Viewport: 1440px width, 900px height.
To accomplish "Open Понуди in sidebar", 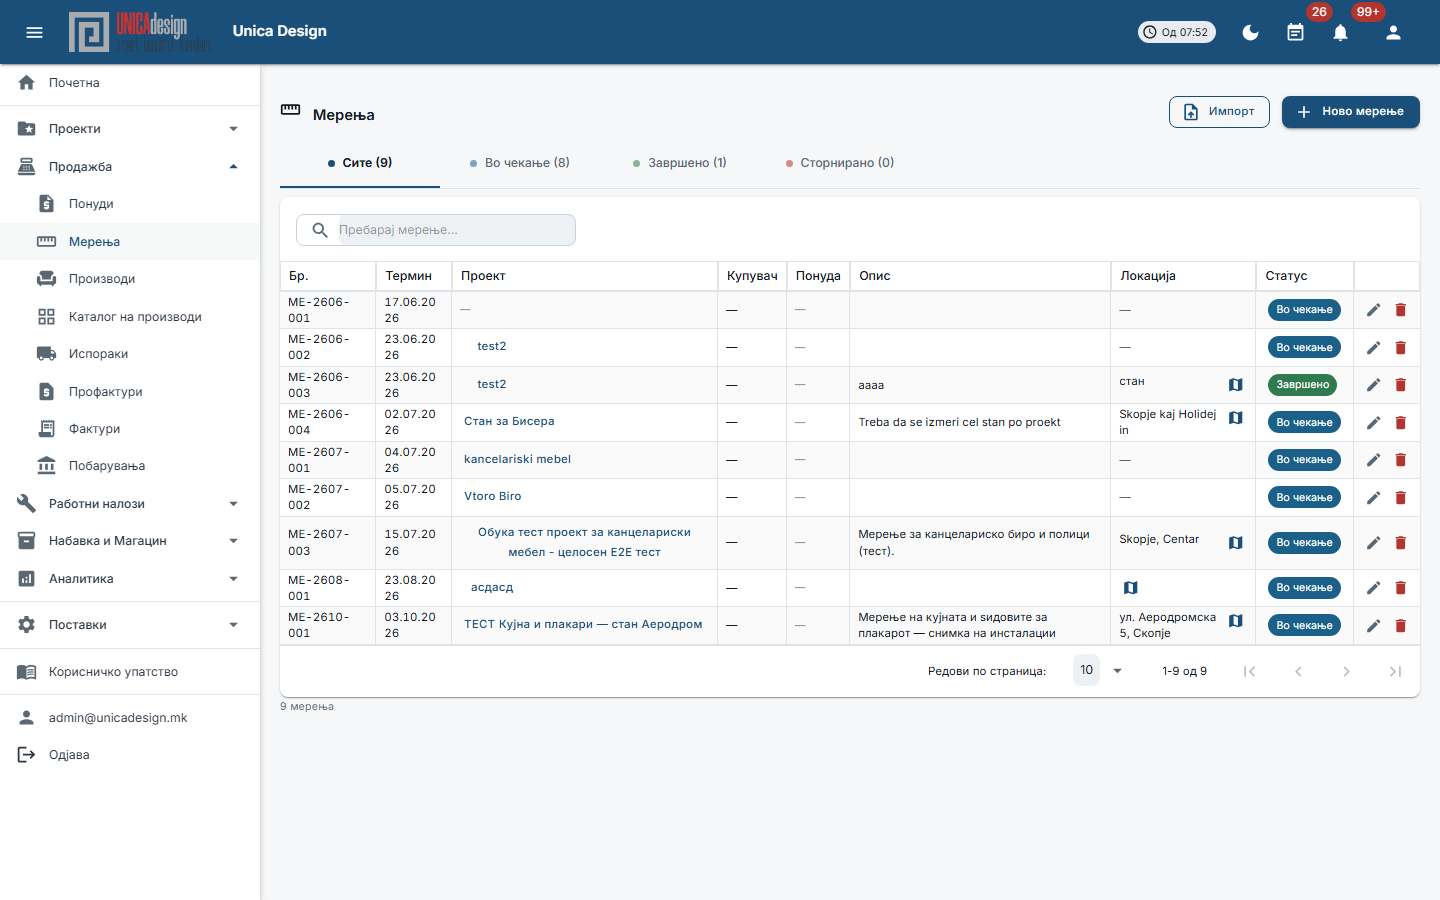I will coord(130,204).
